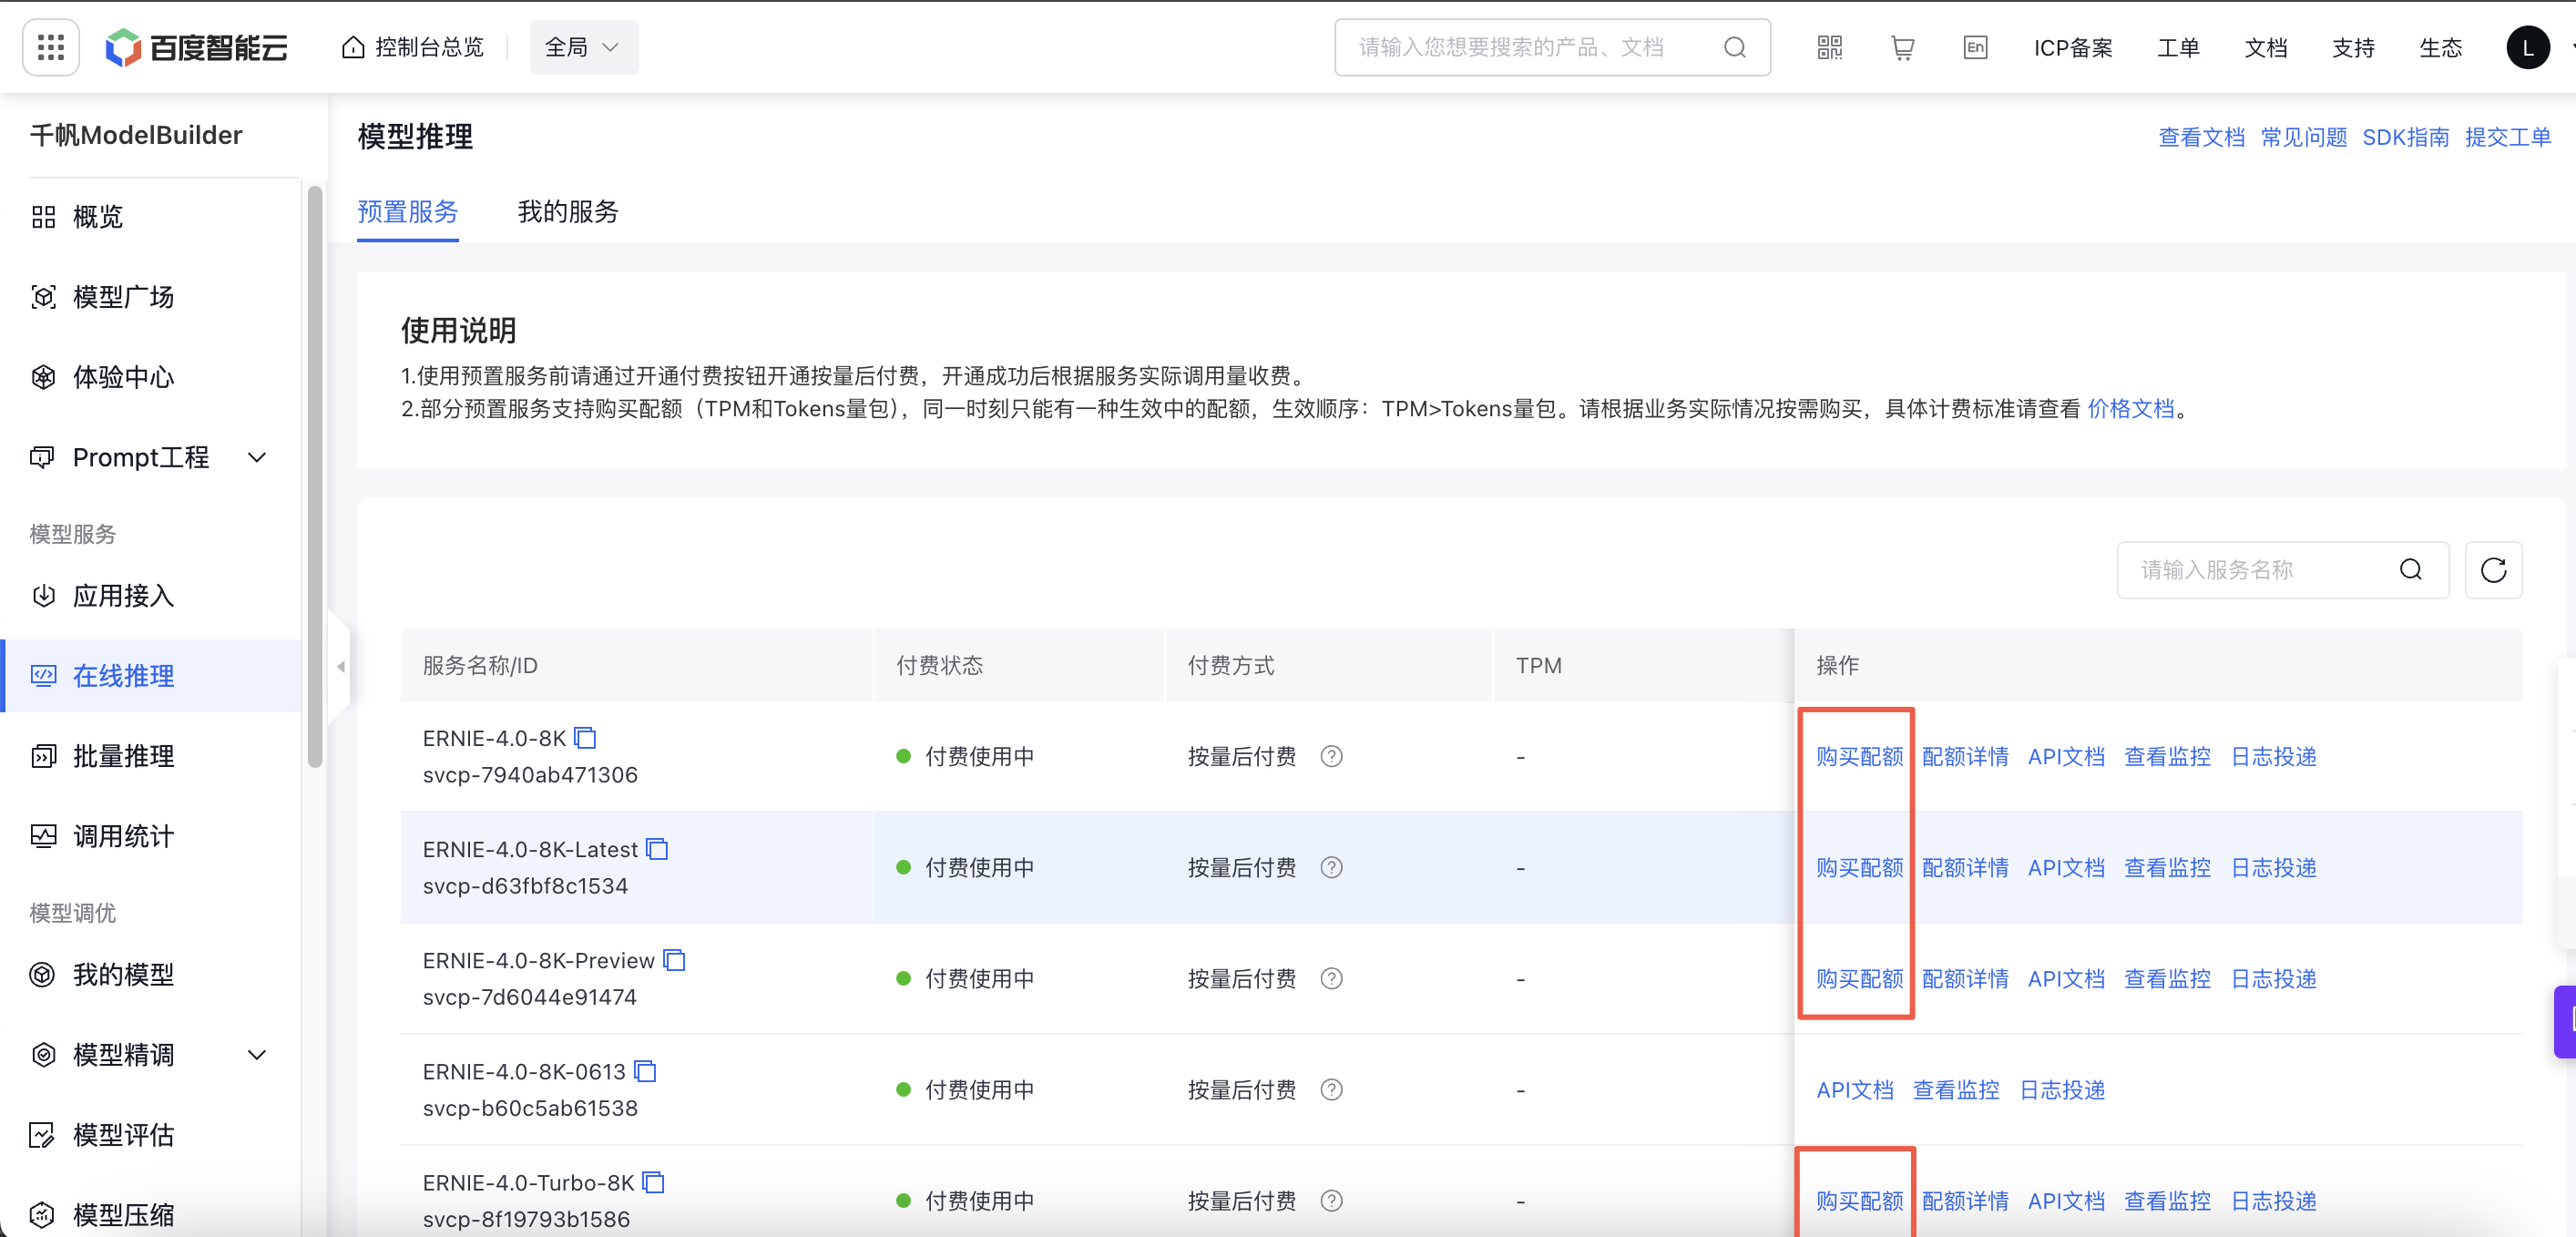2576x1237 pixels.
Task: Collapse the sidebar with the arrow handle
Action: [340, 666]
